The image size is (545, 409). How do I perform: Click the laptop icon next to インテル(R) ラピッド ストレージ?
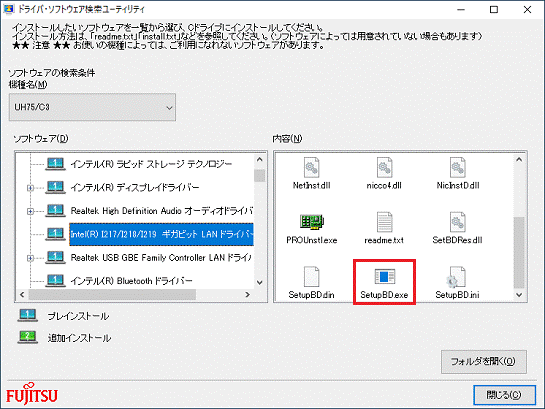coord(55,164)
